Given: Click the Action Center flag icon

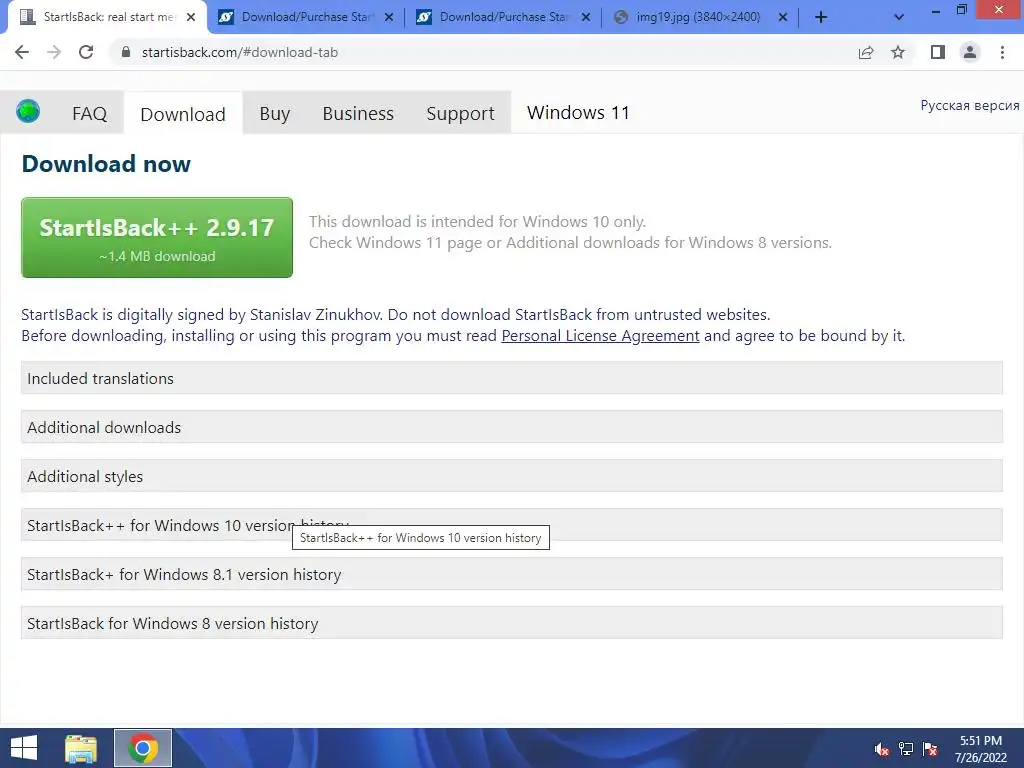Looking at the screenshot, I should [x=931, y=749].
